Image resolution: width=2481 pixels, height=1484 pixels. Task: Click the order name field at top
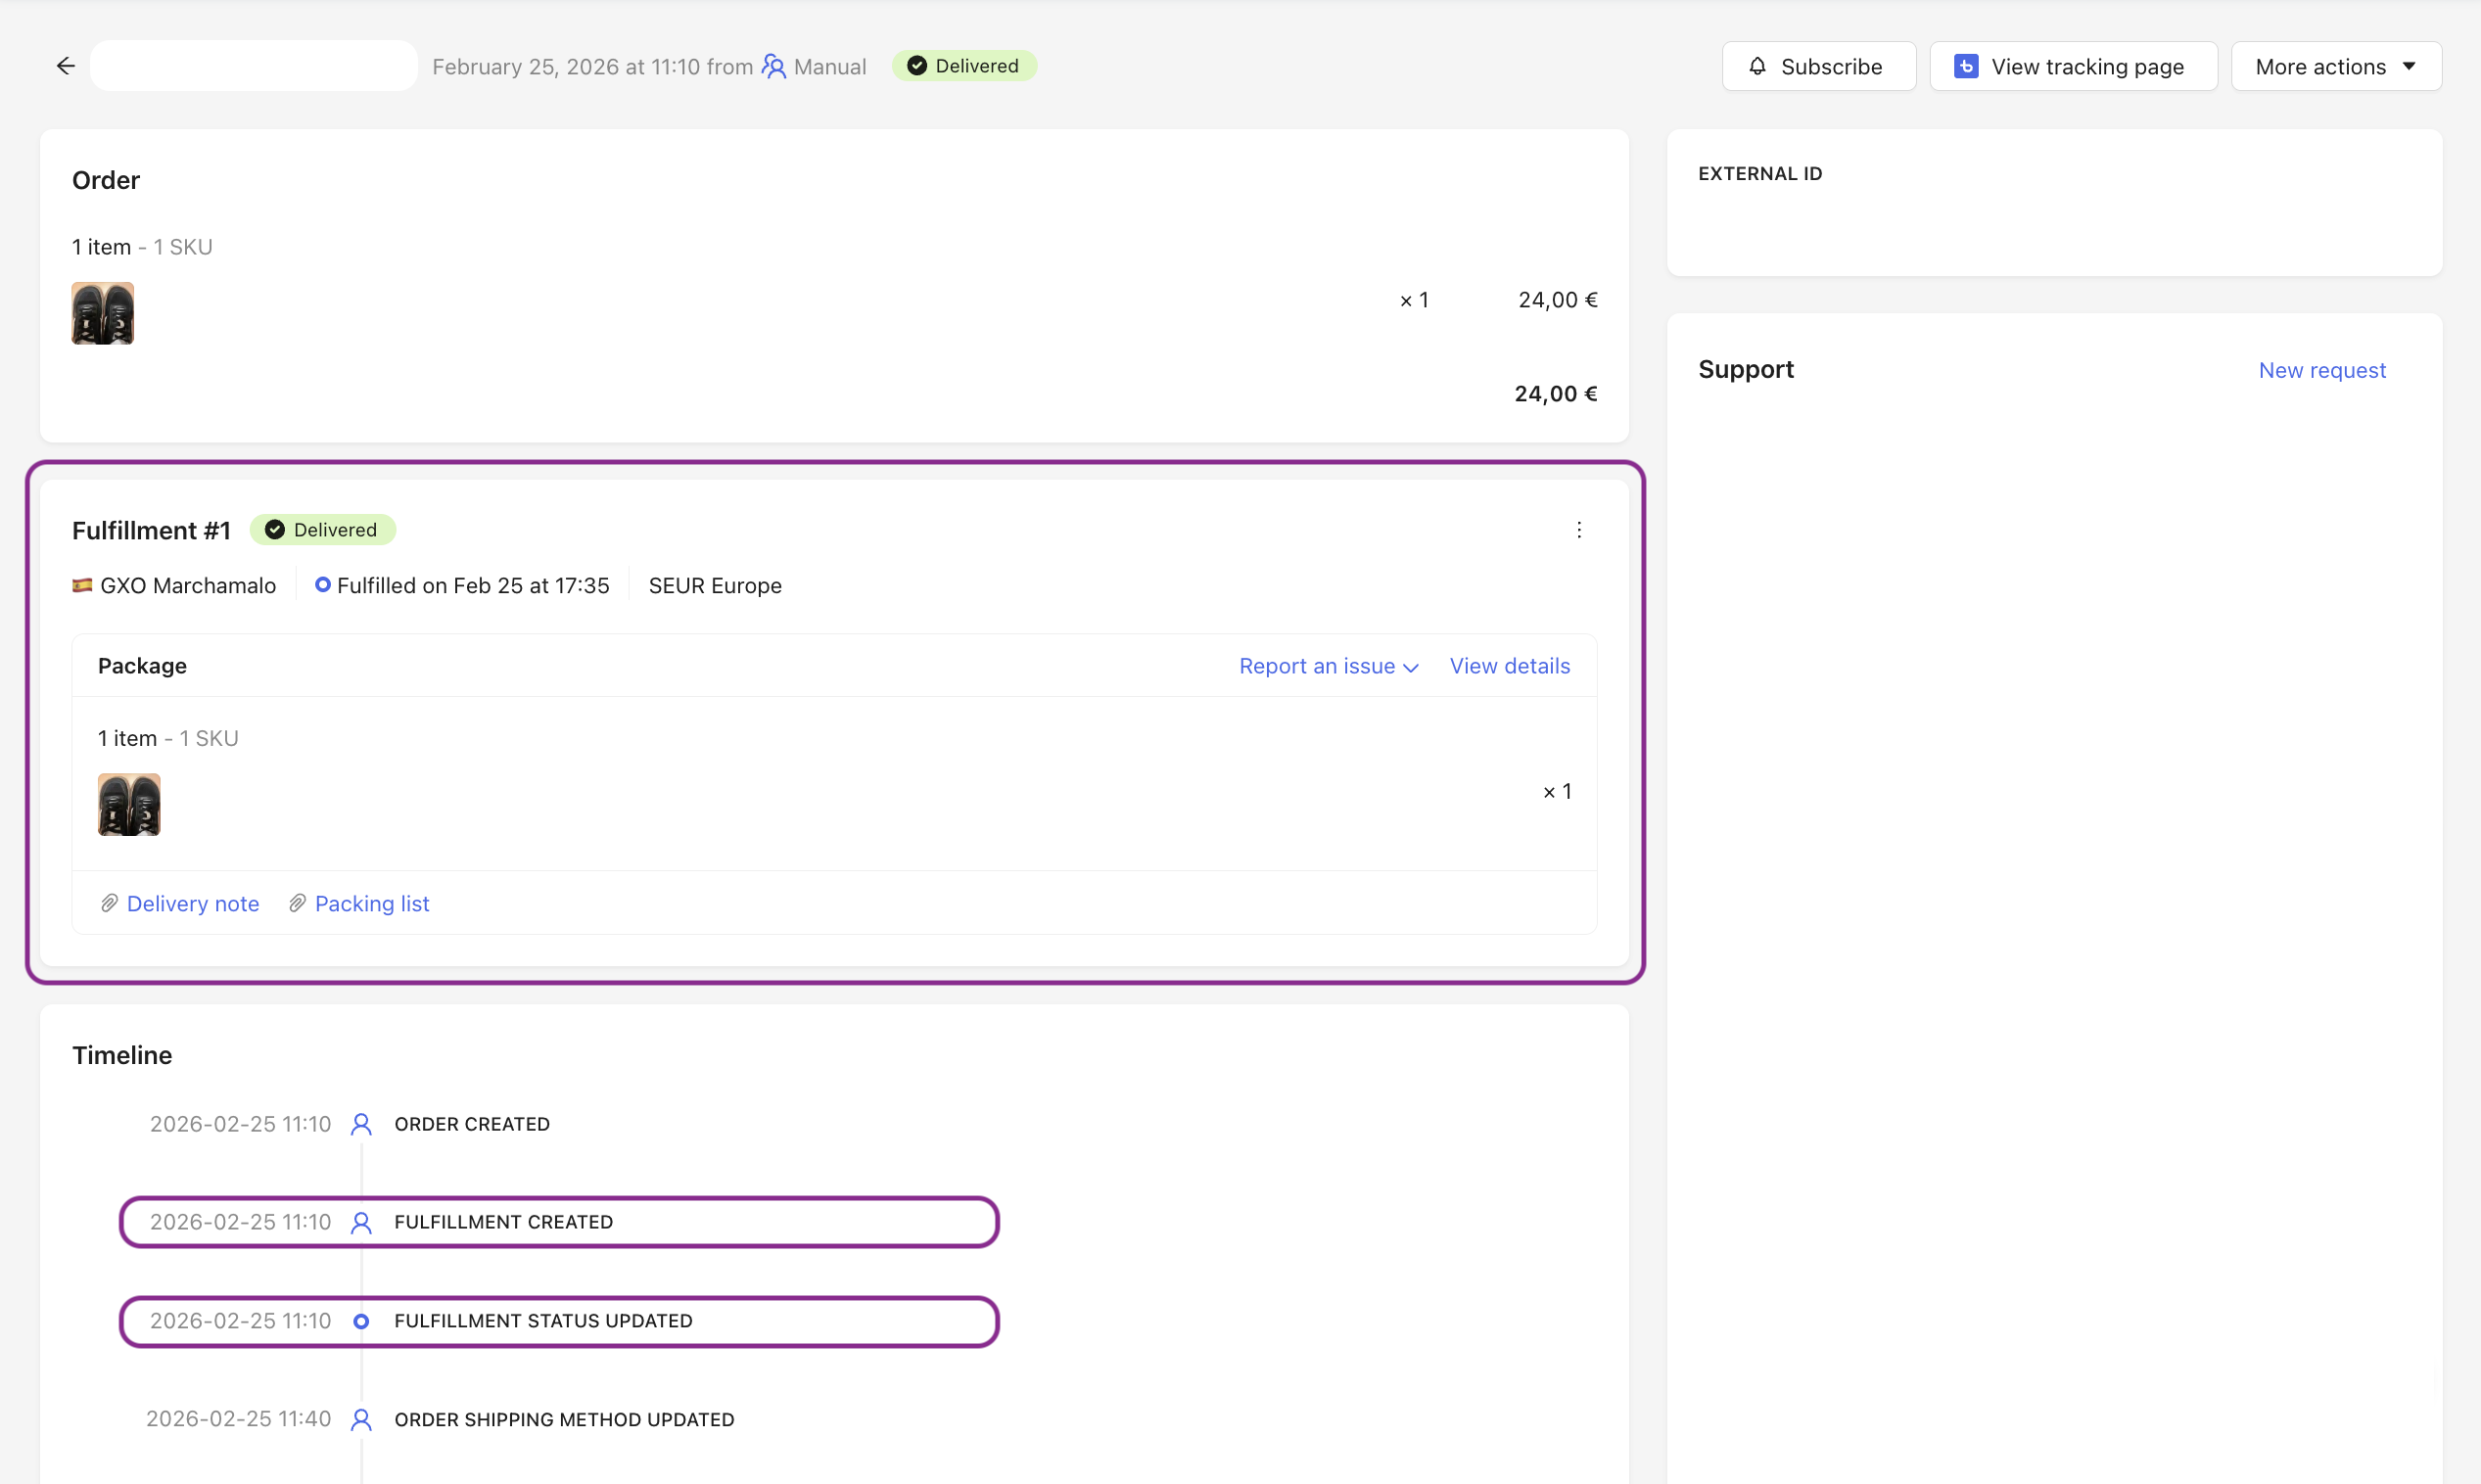[x=254, y=66]
